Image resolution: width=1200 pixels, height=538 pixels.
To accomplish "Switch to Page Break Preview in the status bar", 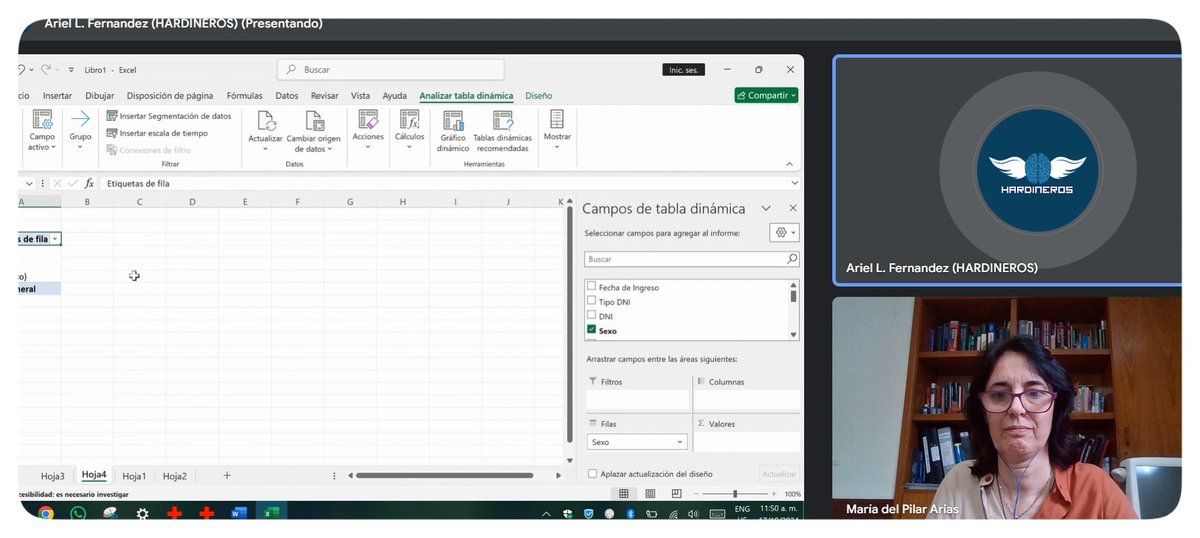I will point(677,494).
